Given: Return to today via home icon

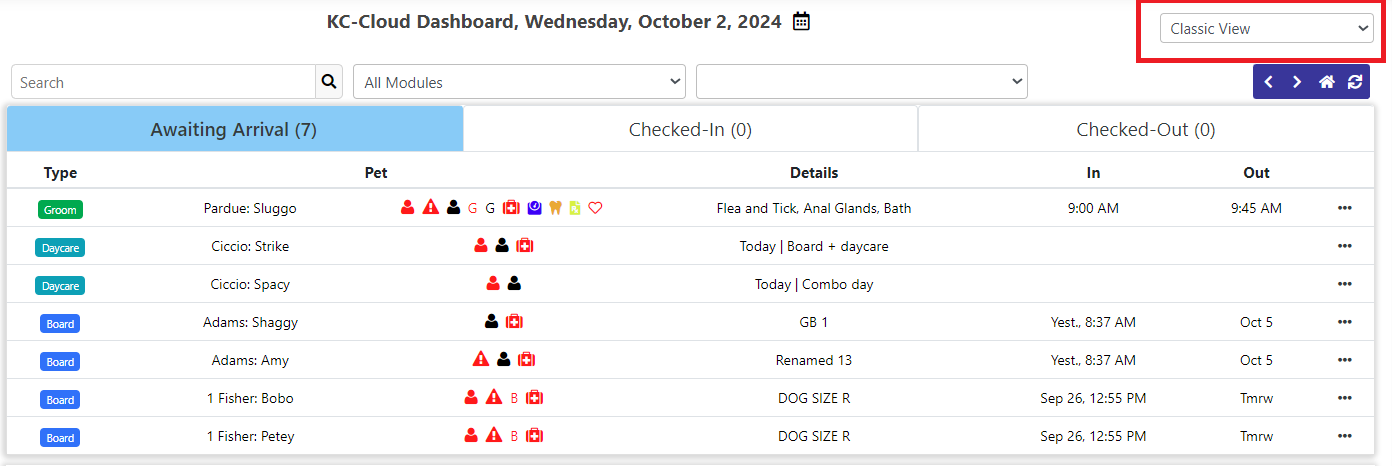Looking at the screenshot, I should click(x=1326, y=82).
